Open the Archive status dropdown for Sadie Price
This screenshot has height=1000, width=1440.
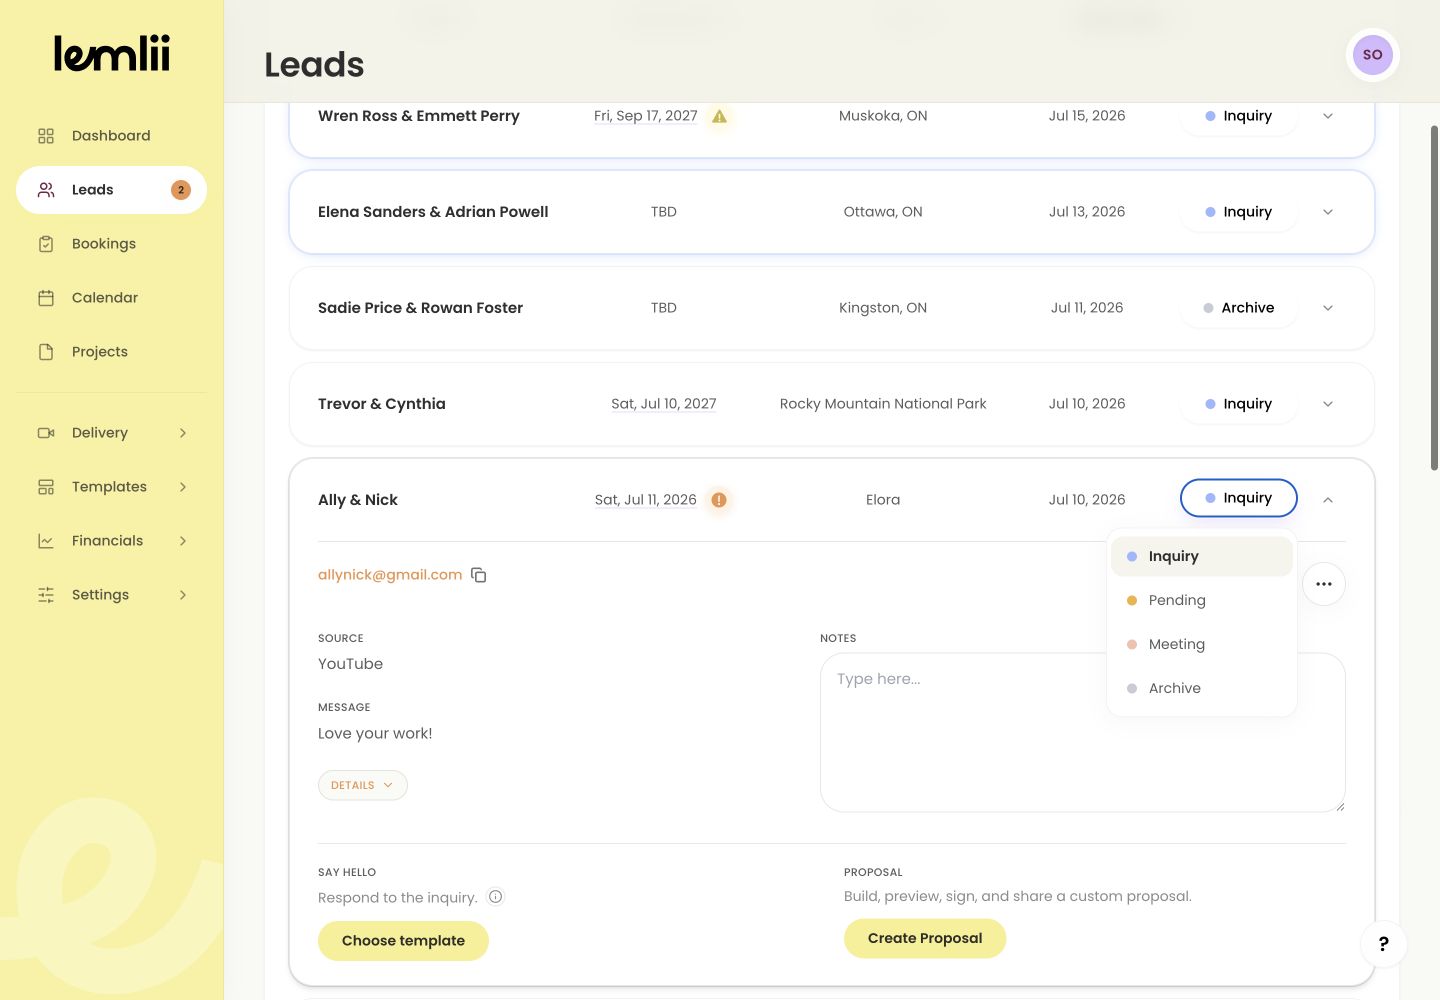point(1239,308)
